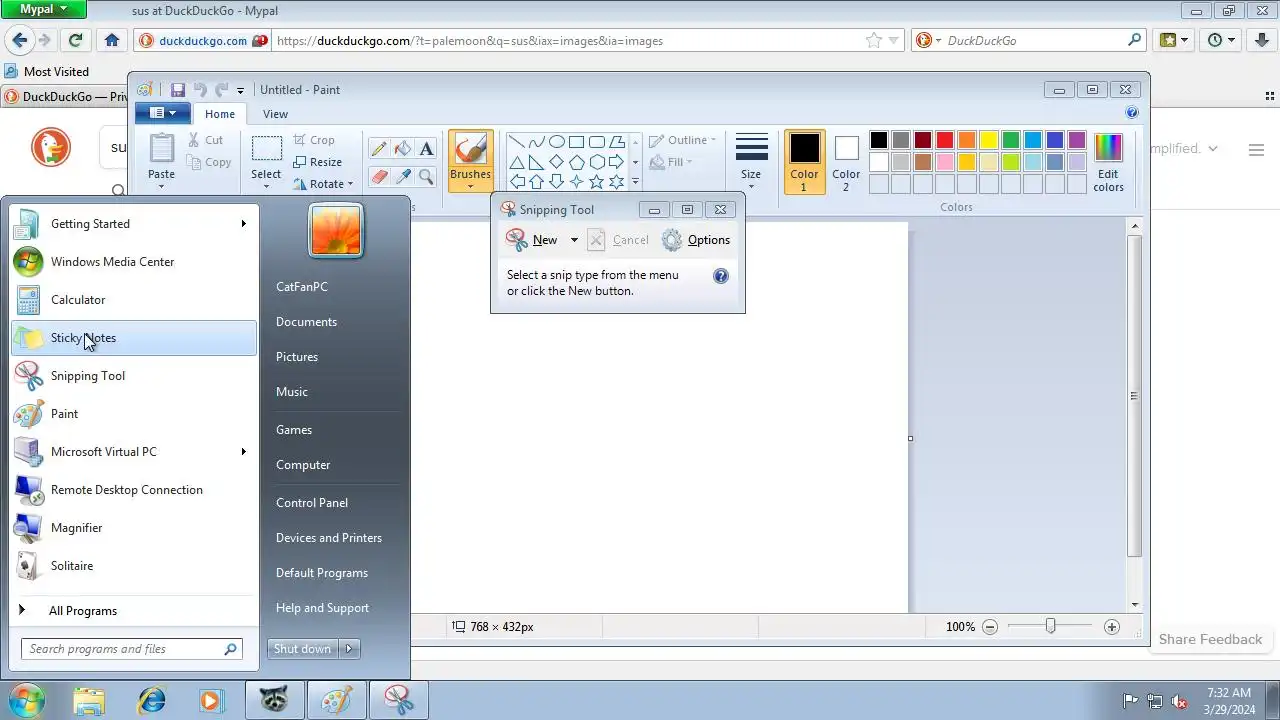The image size is (1280, 720).
Task: Switch to the Home tab in Paint
Action: coord(220,114)
